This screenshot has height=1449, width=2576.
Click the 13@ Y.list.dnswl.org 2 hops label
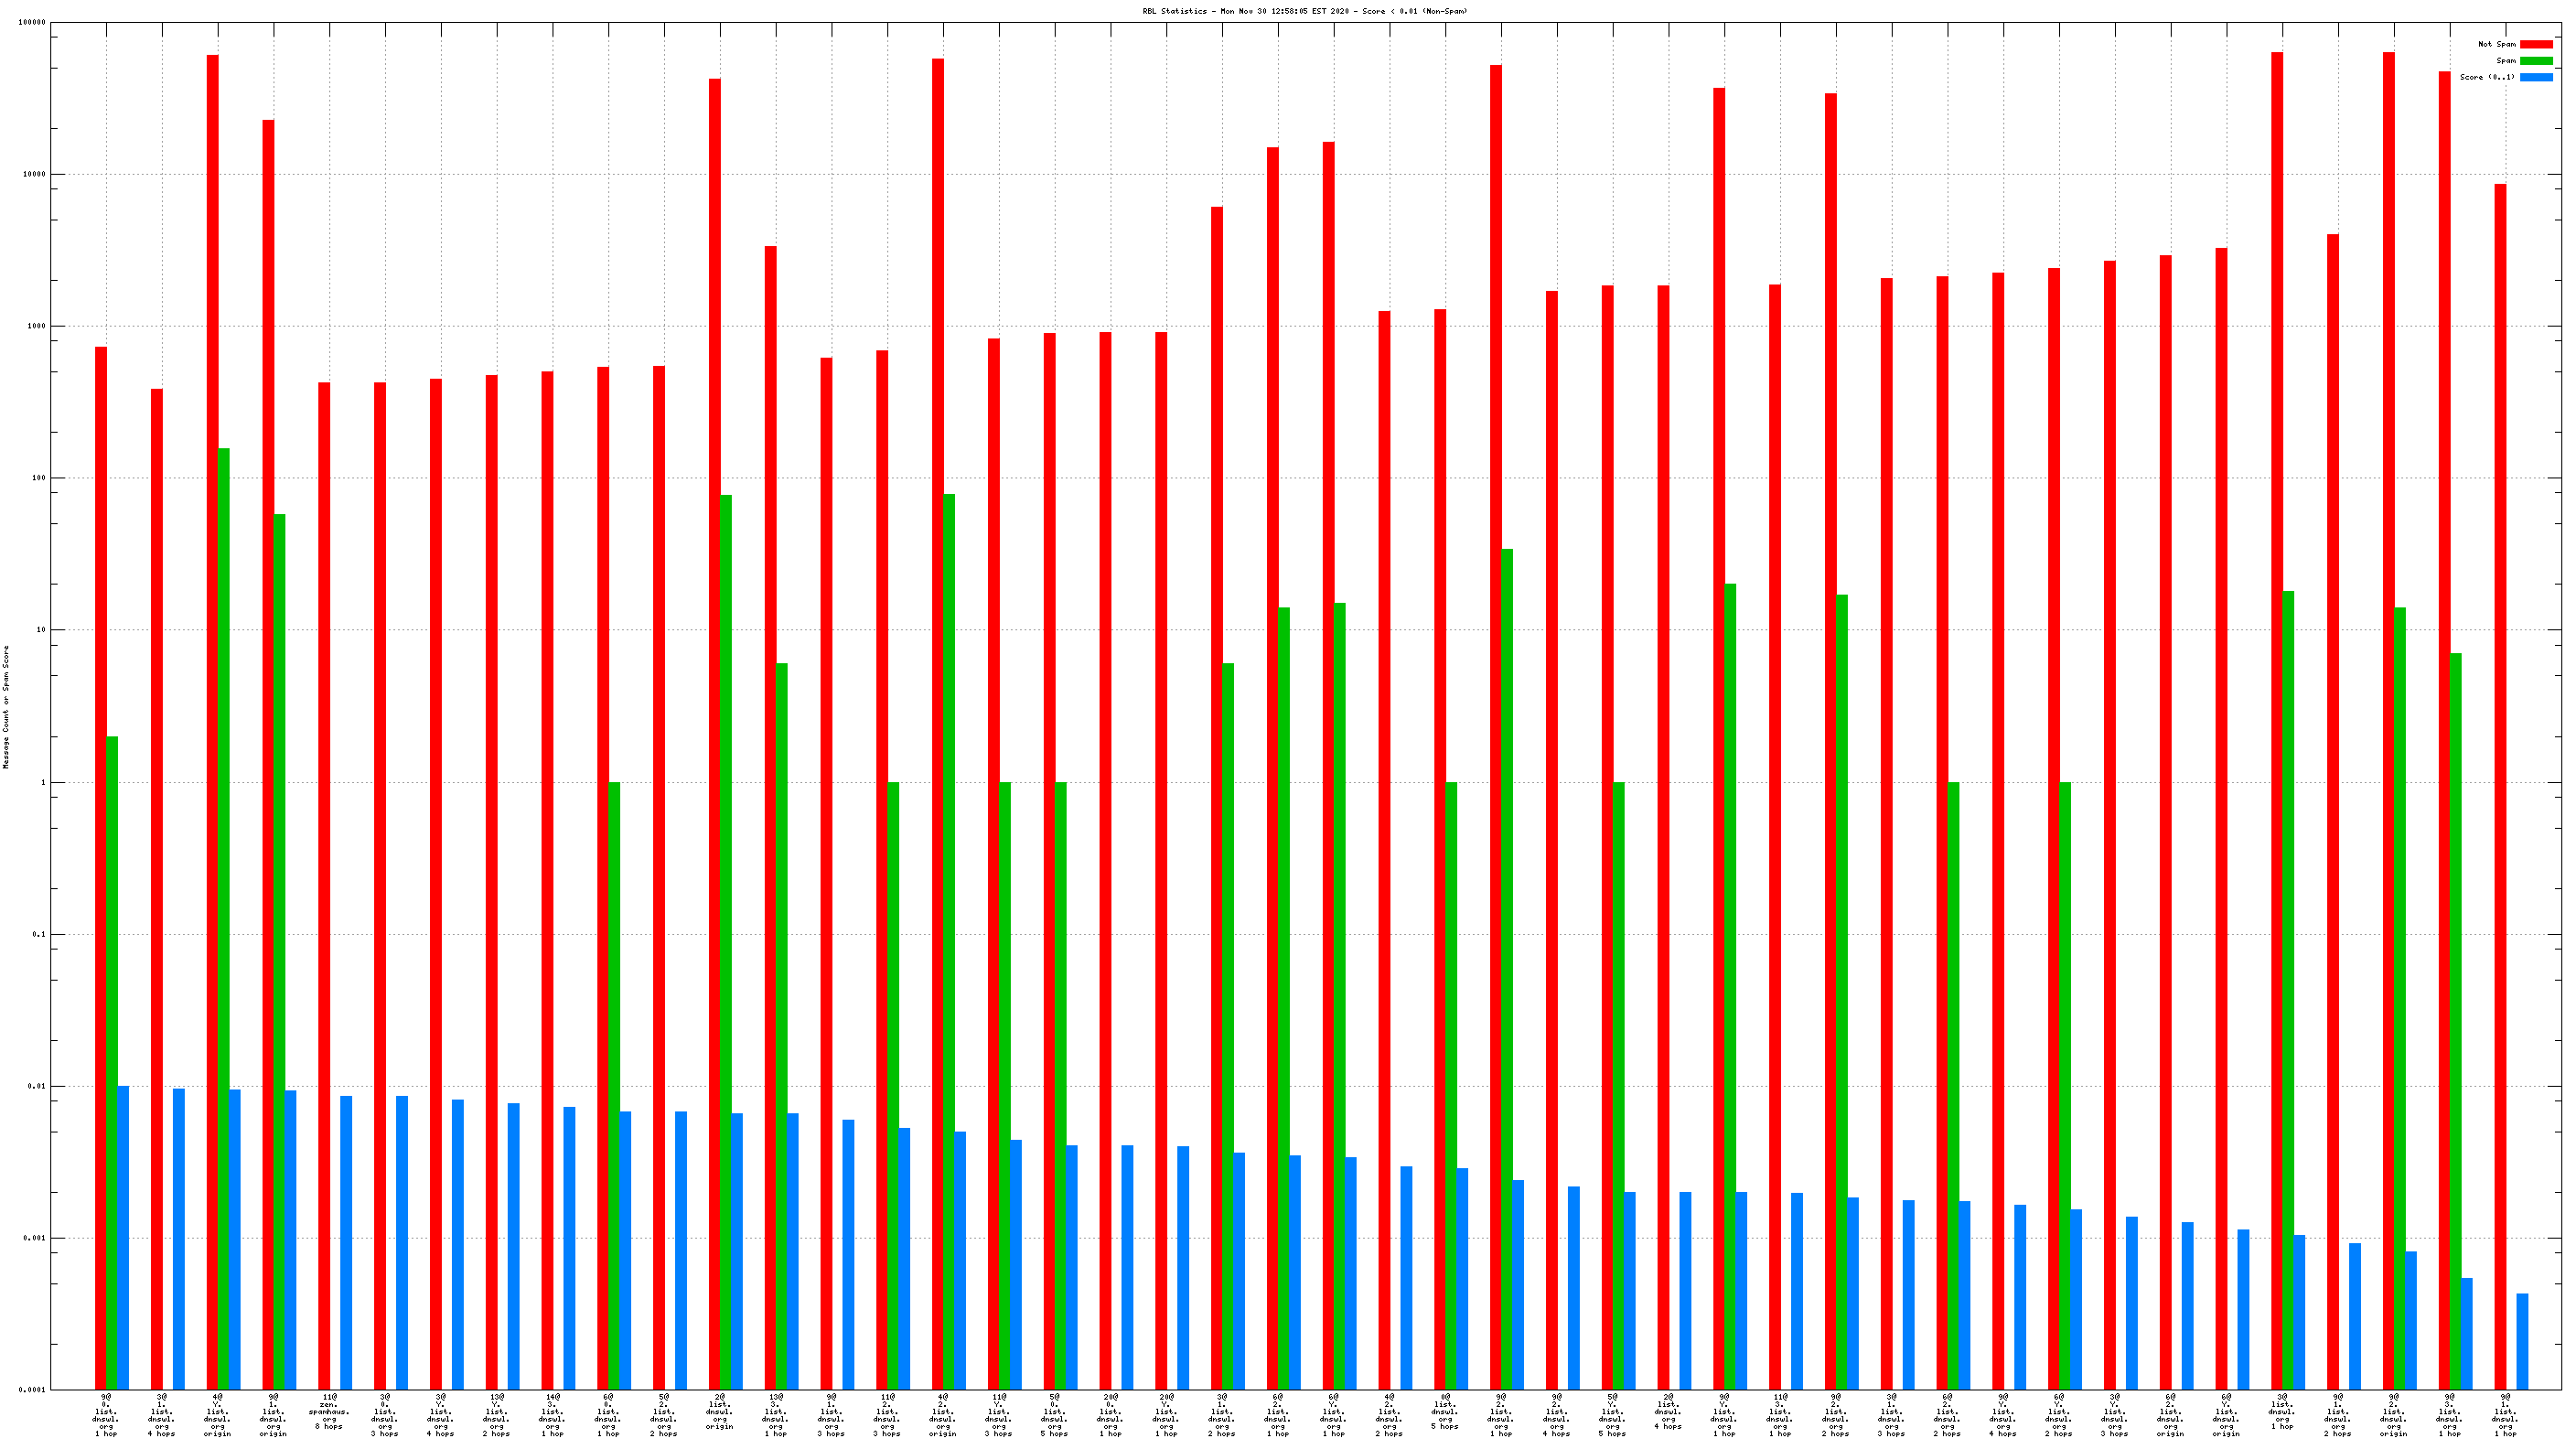click(496, 1414)
